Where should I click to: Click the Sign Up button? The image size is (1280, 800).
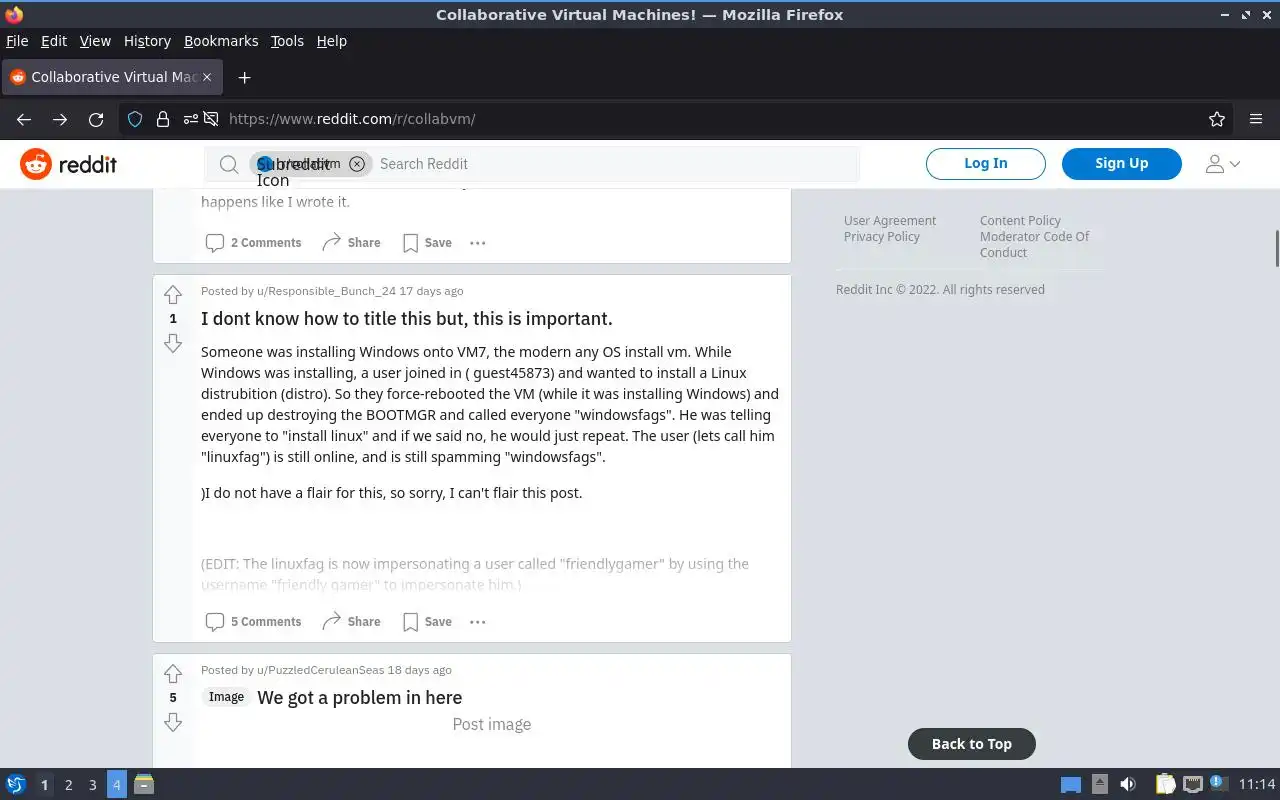click(x=1122, y=163)
